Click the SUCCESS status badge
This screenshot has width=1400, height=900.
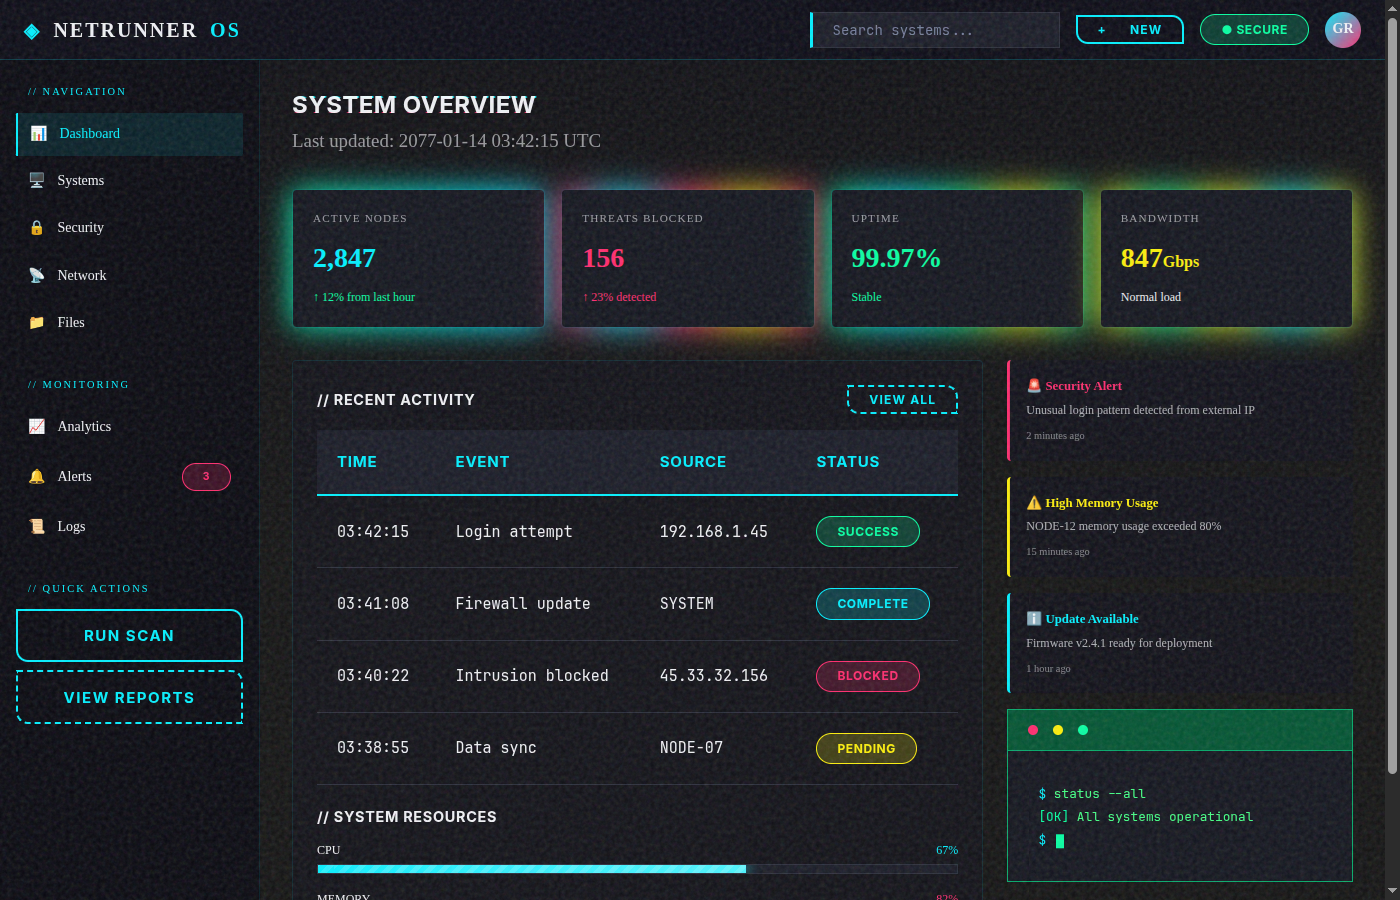pyautogui.click(x=868, y=532)
